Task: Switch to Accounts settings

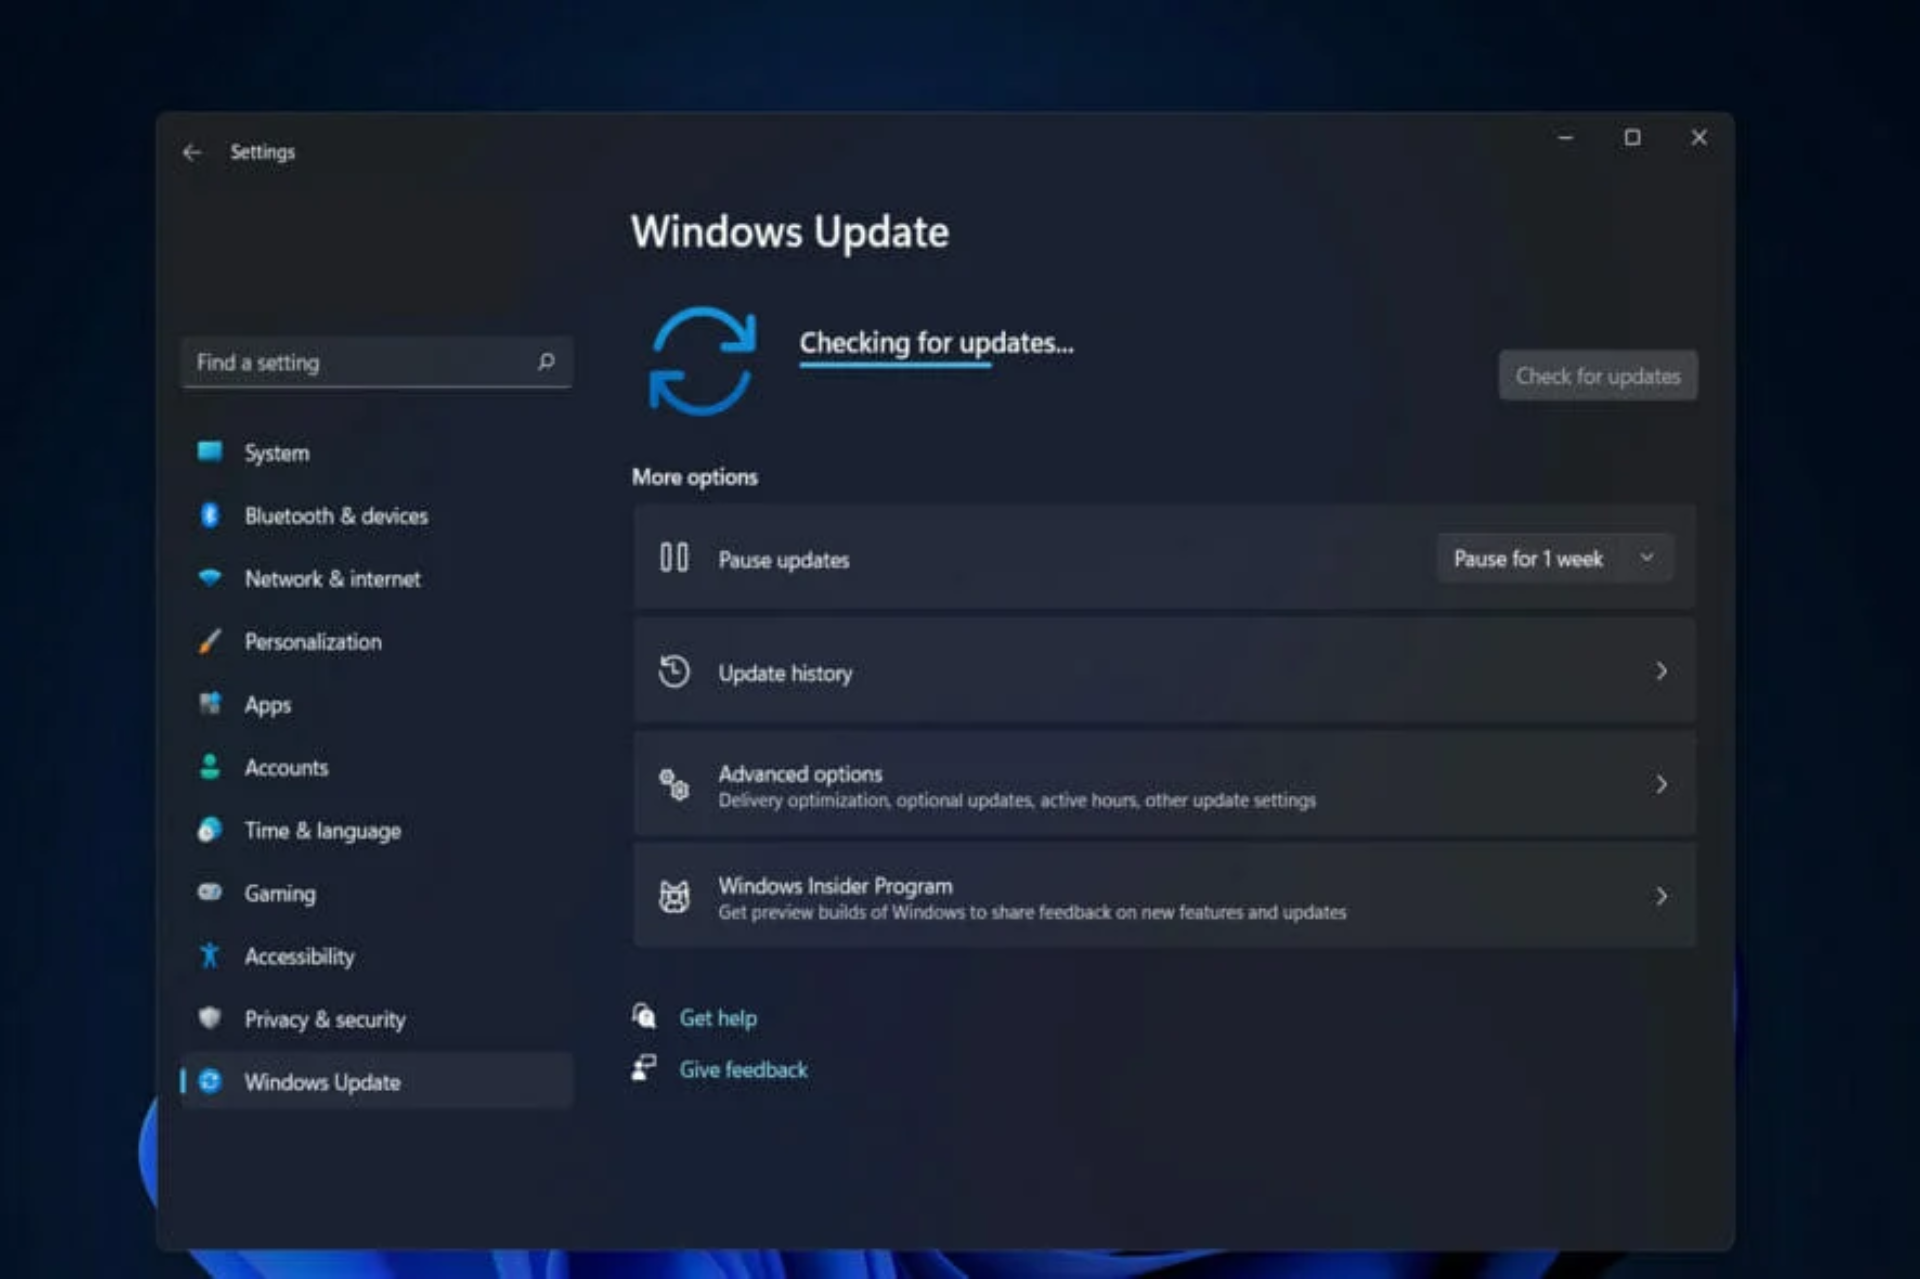Action: coord(377,768)
